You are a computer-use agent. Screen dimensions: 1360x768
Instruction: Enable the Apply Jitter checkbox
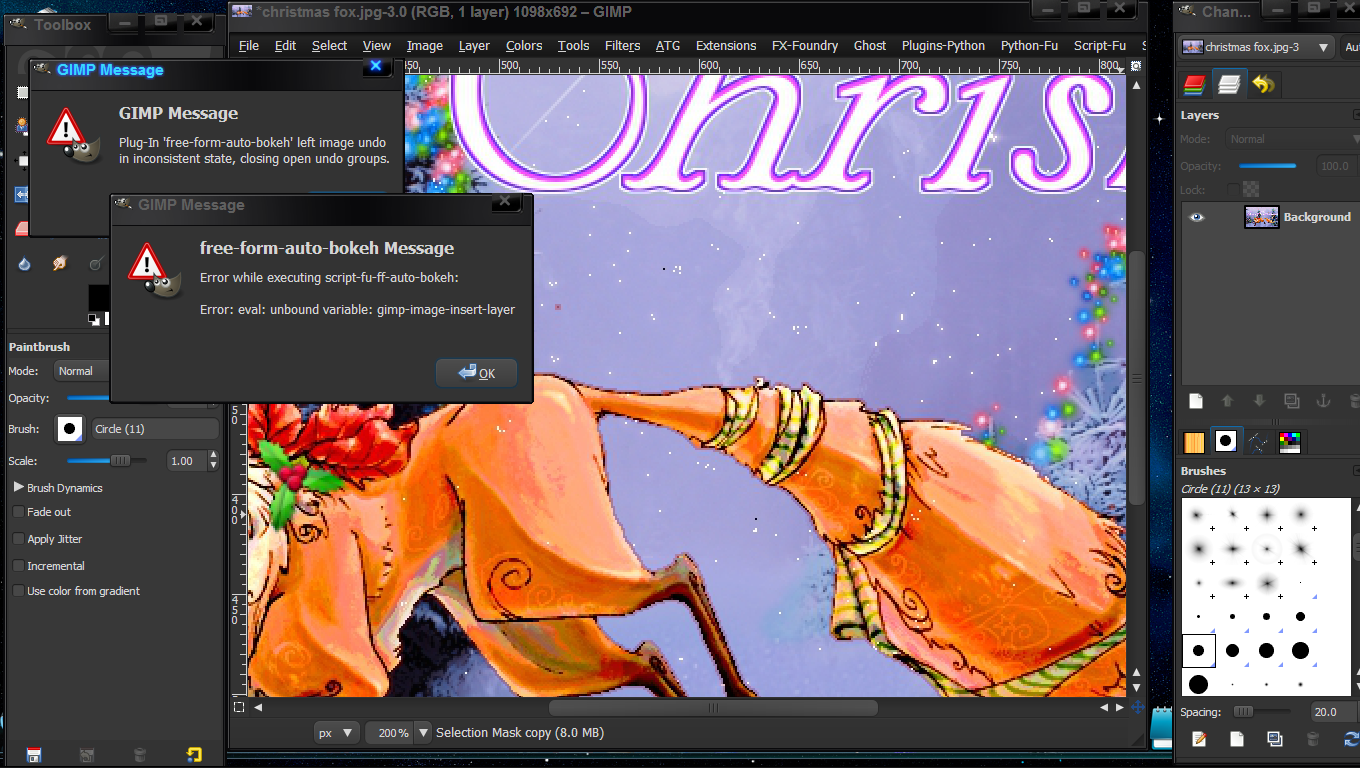pos(18,539)
